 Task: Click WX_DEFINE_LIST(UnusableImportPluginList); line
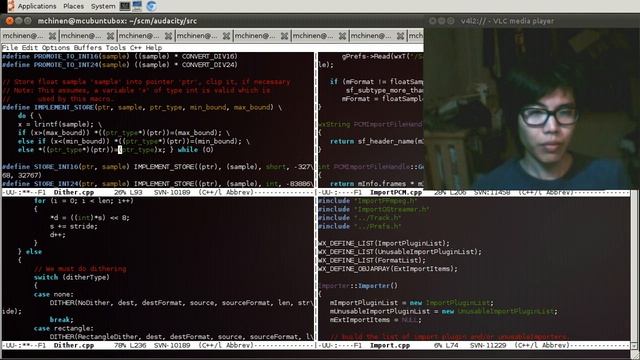[400, 252]
